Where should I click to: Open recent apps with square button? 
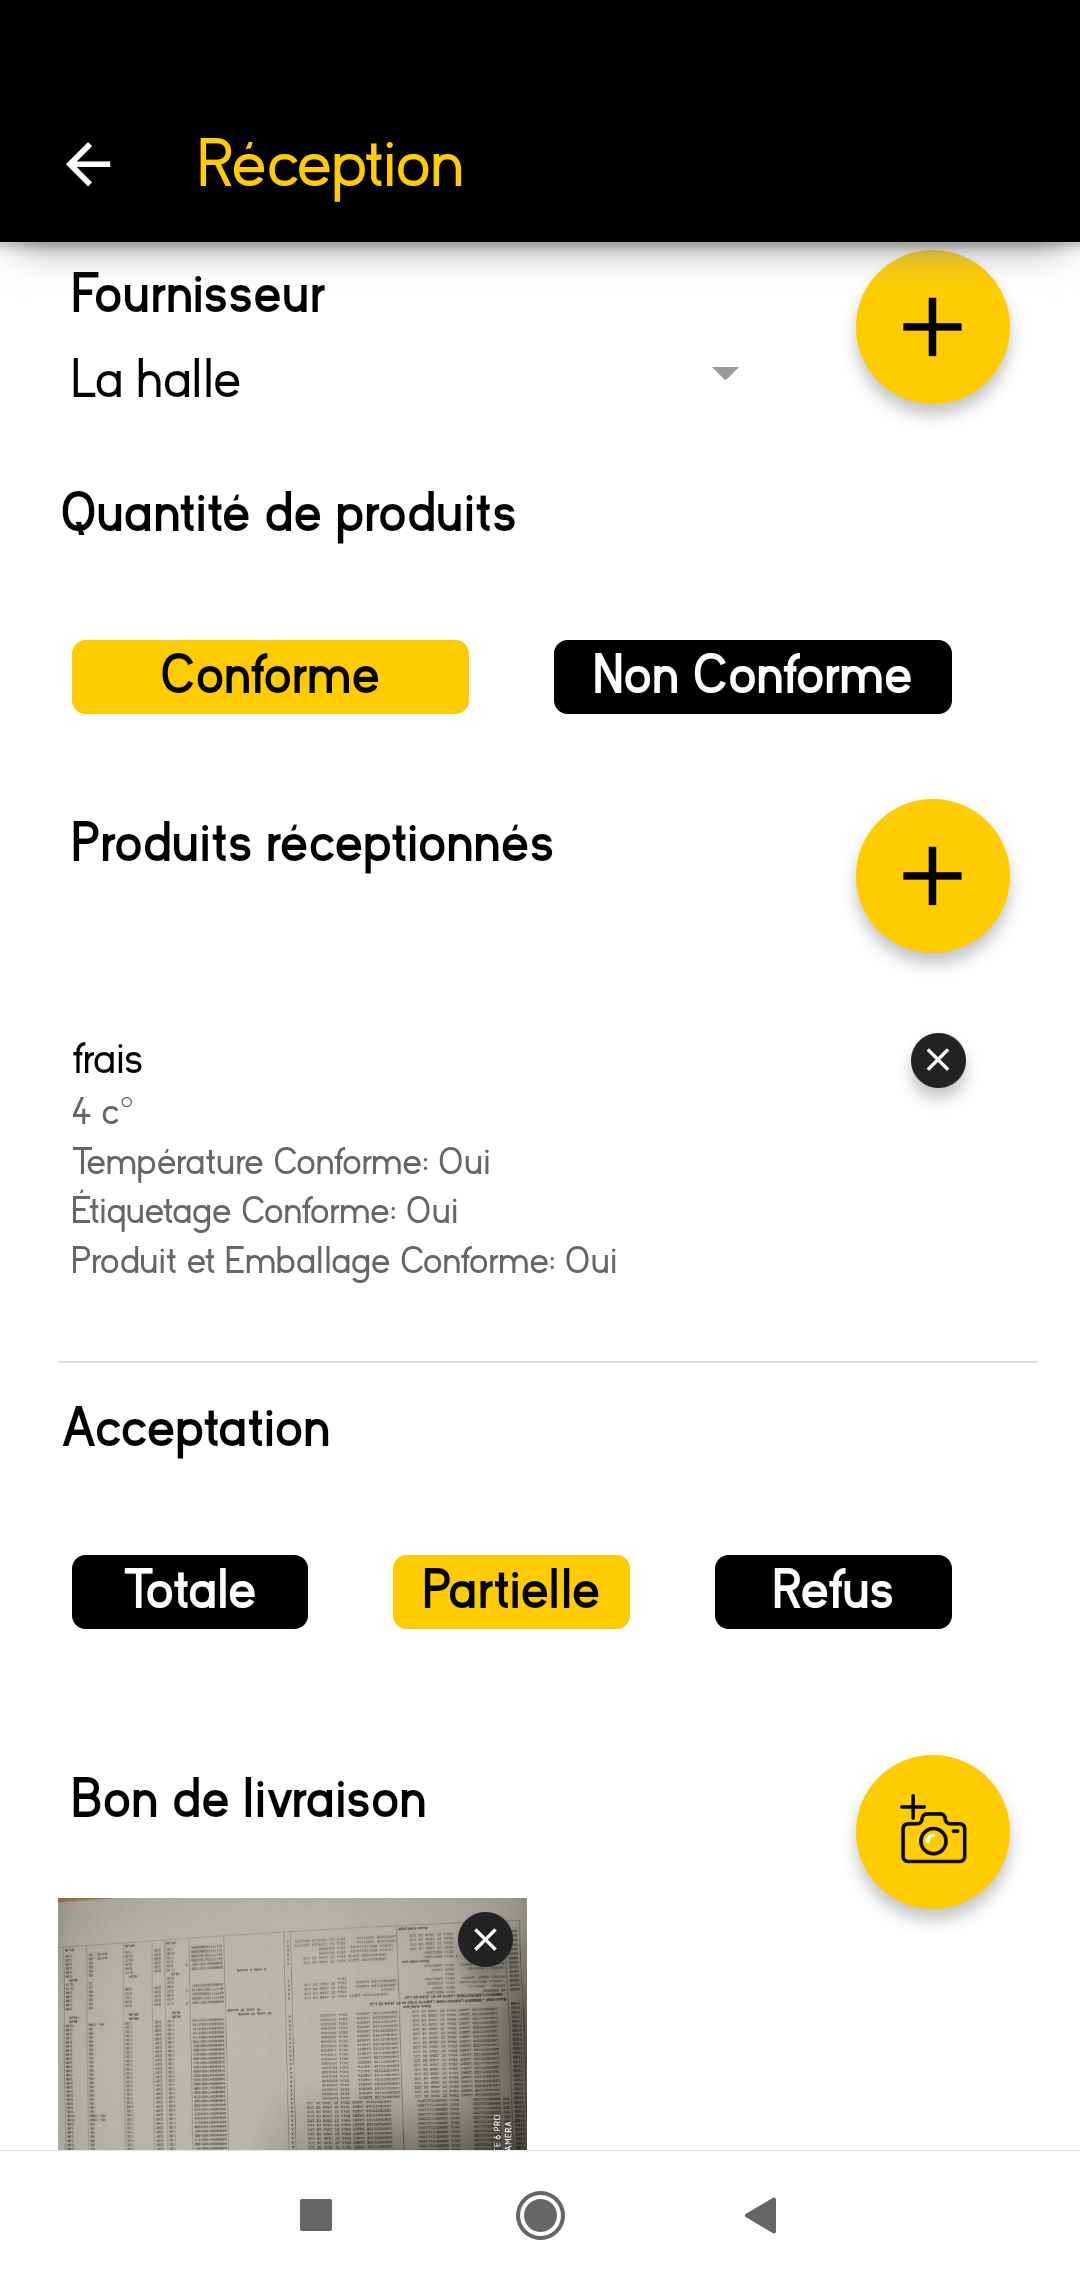click(316, 2215)
